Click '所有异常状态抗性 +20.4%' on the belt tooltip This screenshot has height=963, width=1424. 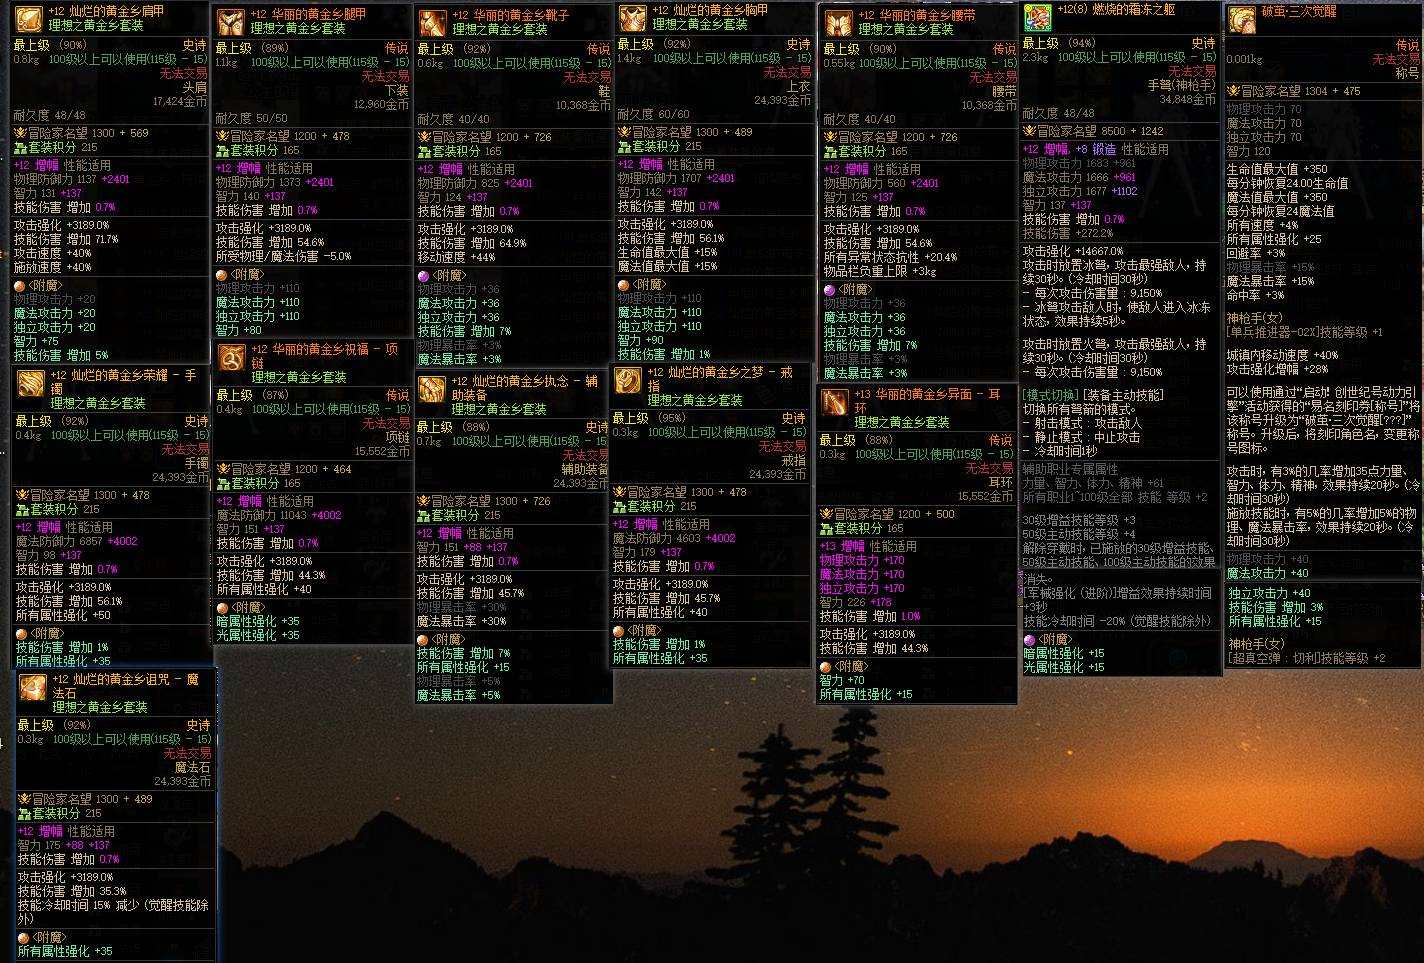pos(891,257)
